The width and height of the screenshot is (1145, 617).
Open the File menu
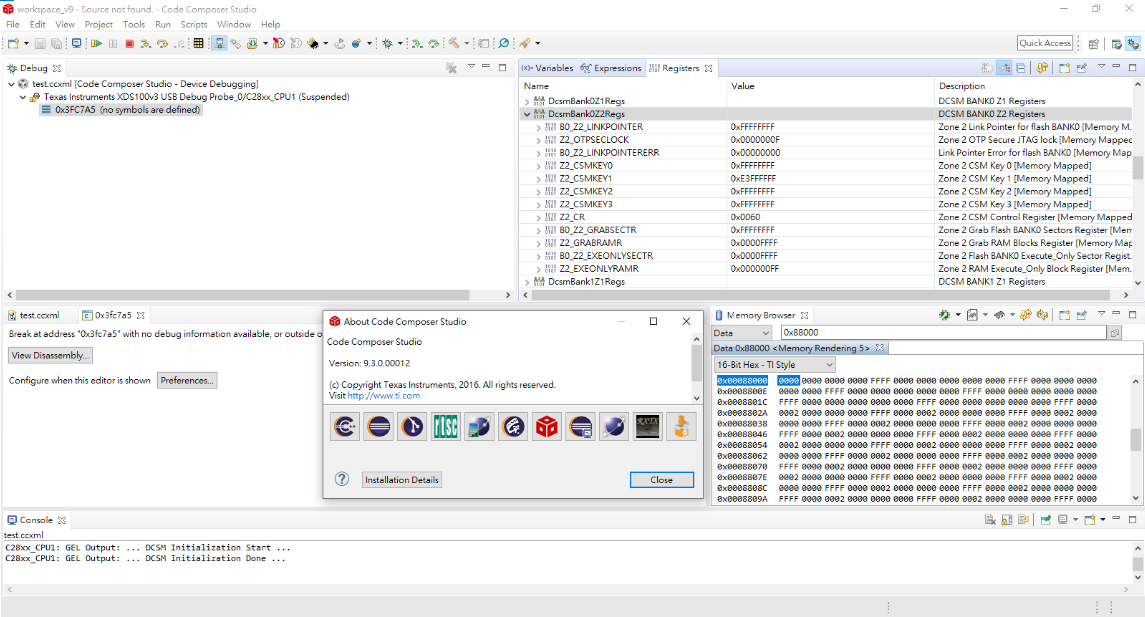click(x=13, y=24)
